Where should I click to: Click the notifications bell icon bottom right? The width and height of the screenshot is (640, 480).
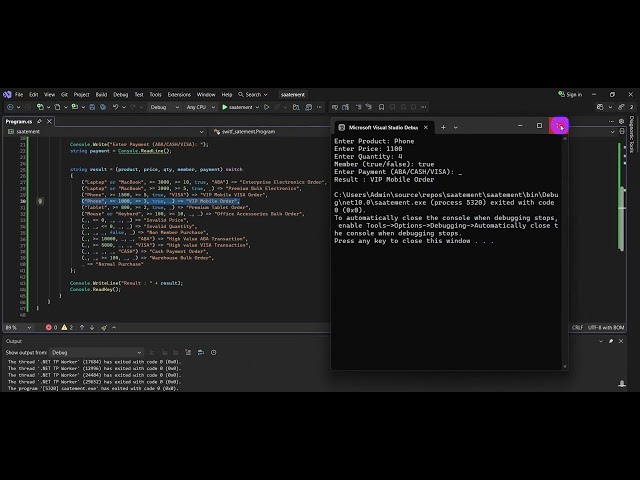tap(622, 384)
